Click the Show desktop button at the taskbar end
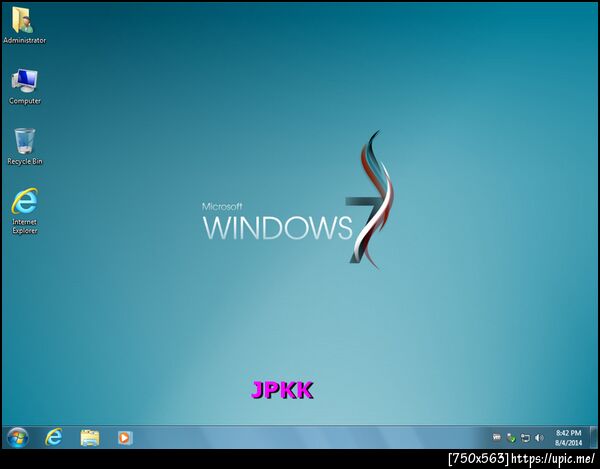 (x=594, y=437)
